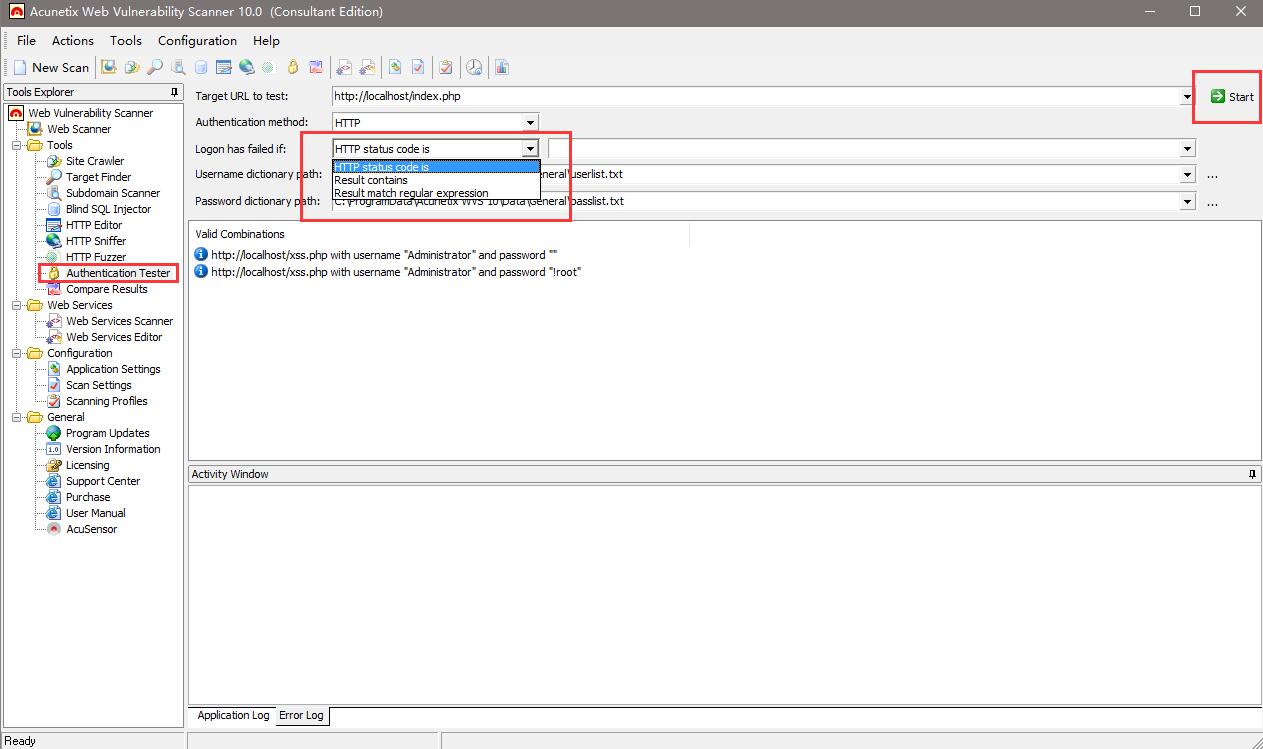Open Target Finder from the toolbar magnifier icon
Image resolution: width=1263 pixels, height=749 pixels.
pyautogui.click(x=155, y=67)
